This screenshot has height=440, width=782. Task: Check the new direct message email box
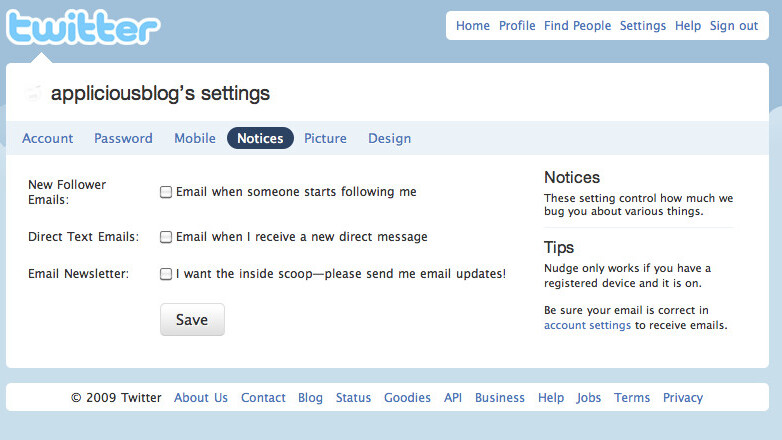tap(166, 237)
